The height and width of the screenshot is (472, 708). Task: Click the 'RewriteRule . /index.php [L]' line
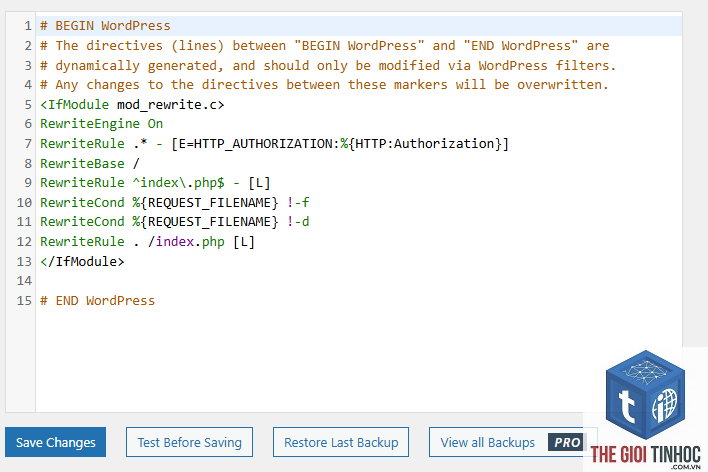tap(147, 242)
